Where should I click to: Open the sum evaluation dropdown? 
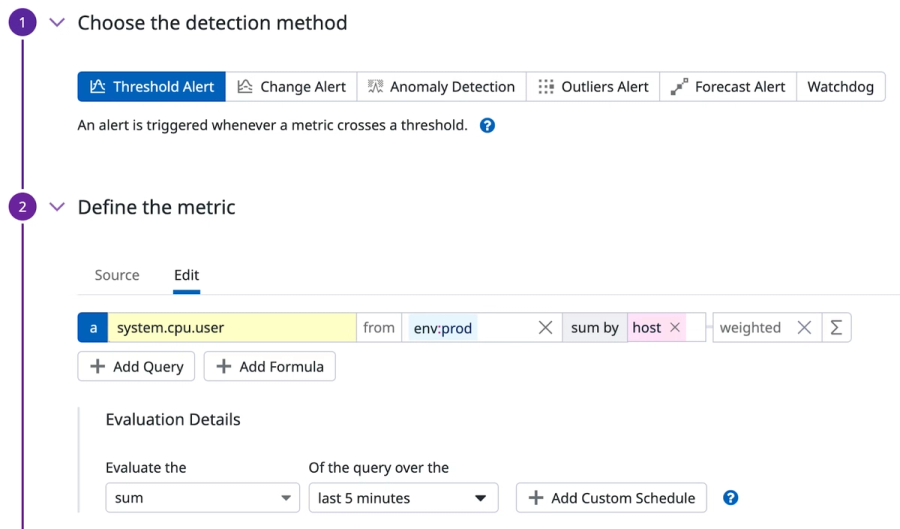(x=202, y=498)
